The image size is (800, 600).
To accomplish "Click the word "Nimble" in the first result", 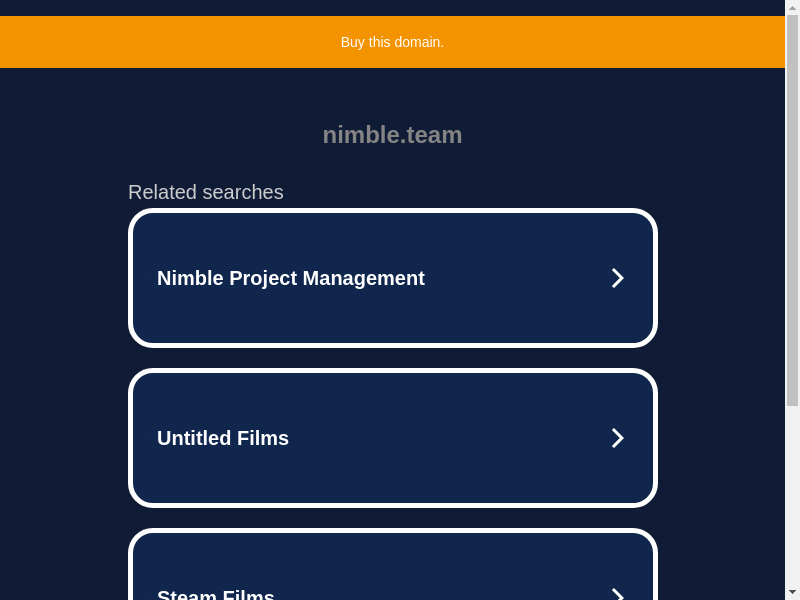I will pos(190,278).
